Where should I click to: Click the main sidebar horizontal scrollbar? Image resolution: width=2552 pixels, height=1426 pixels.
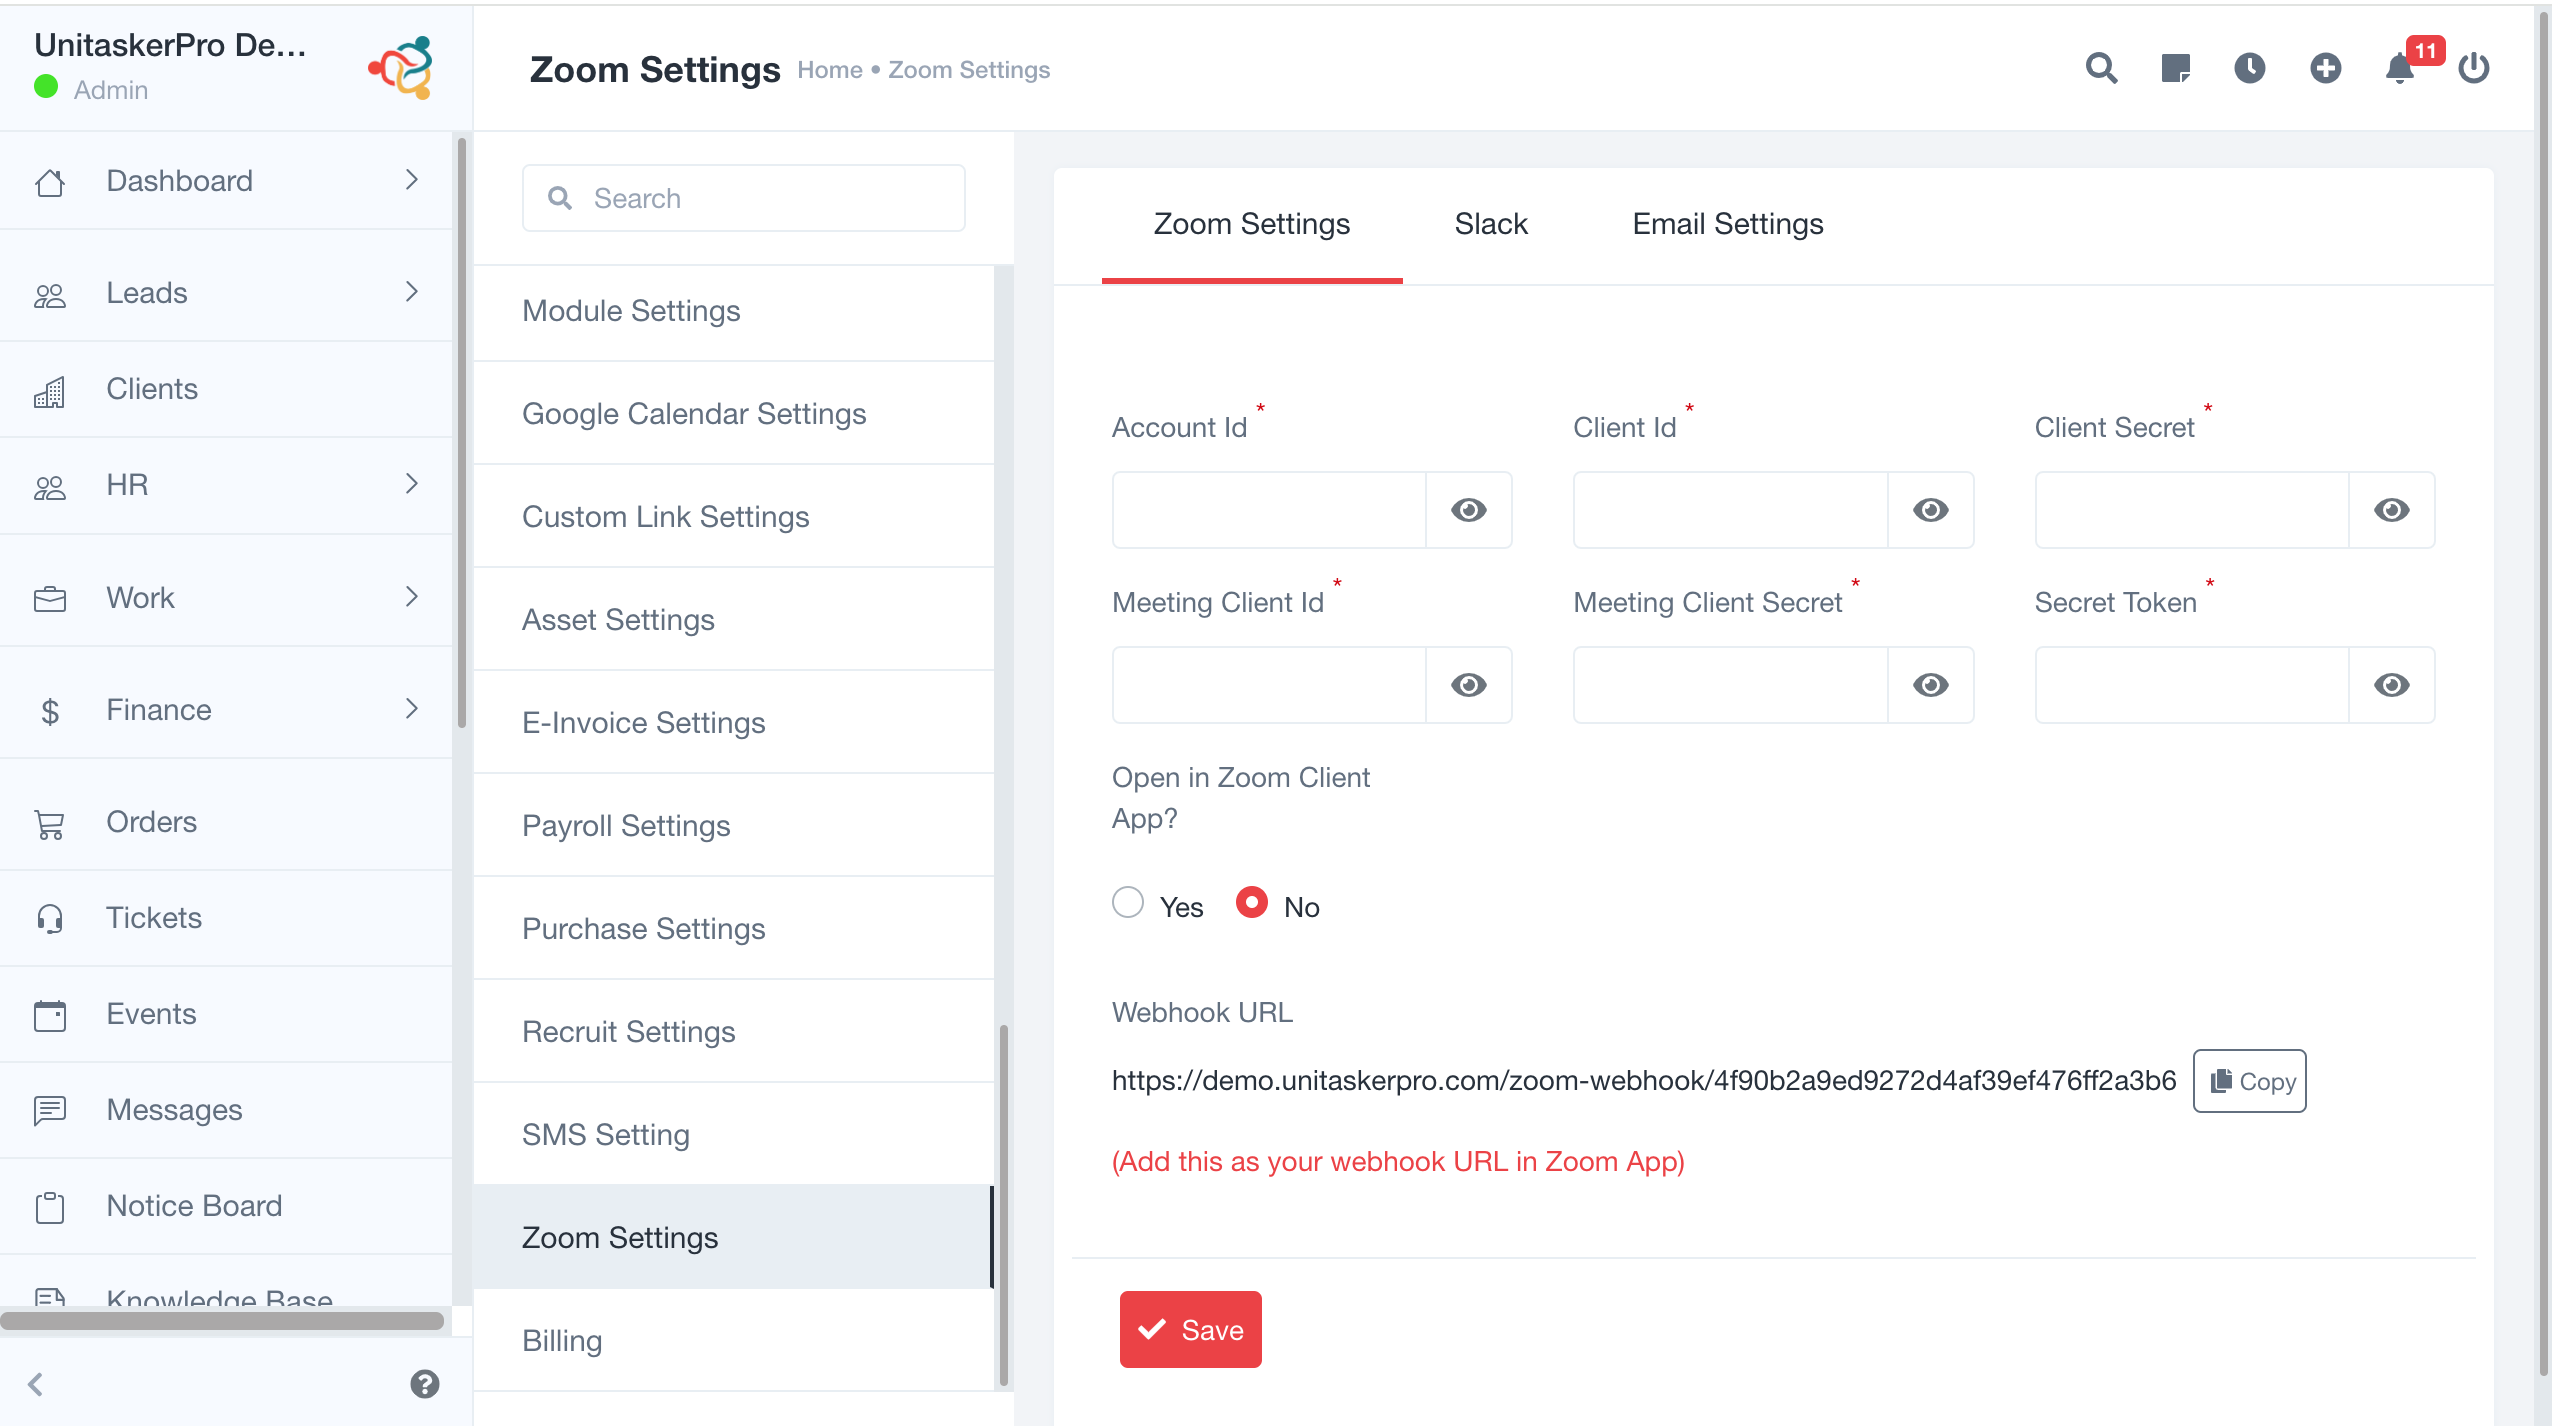(x=222, y=1320)
